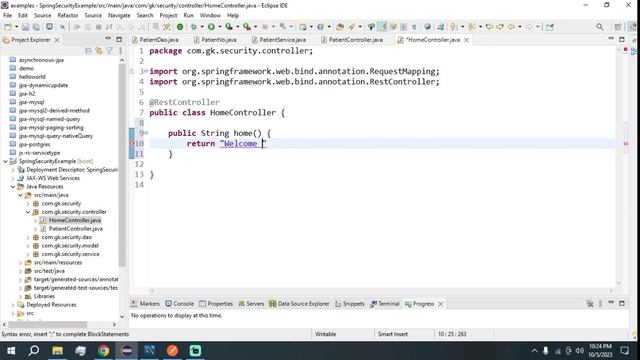Open the Refactor menu
Screen dimensions: 640x360
[x=68, y=15]
